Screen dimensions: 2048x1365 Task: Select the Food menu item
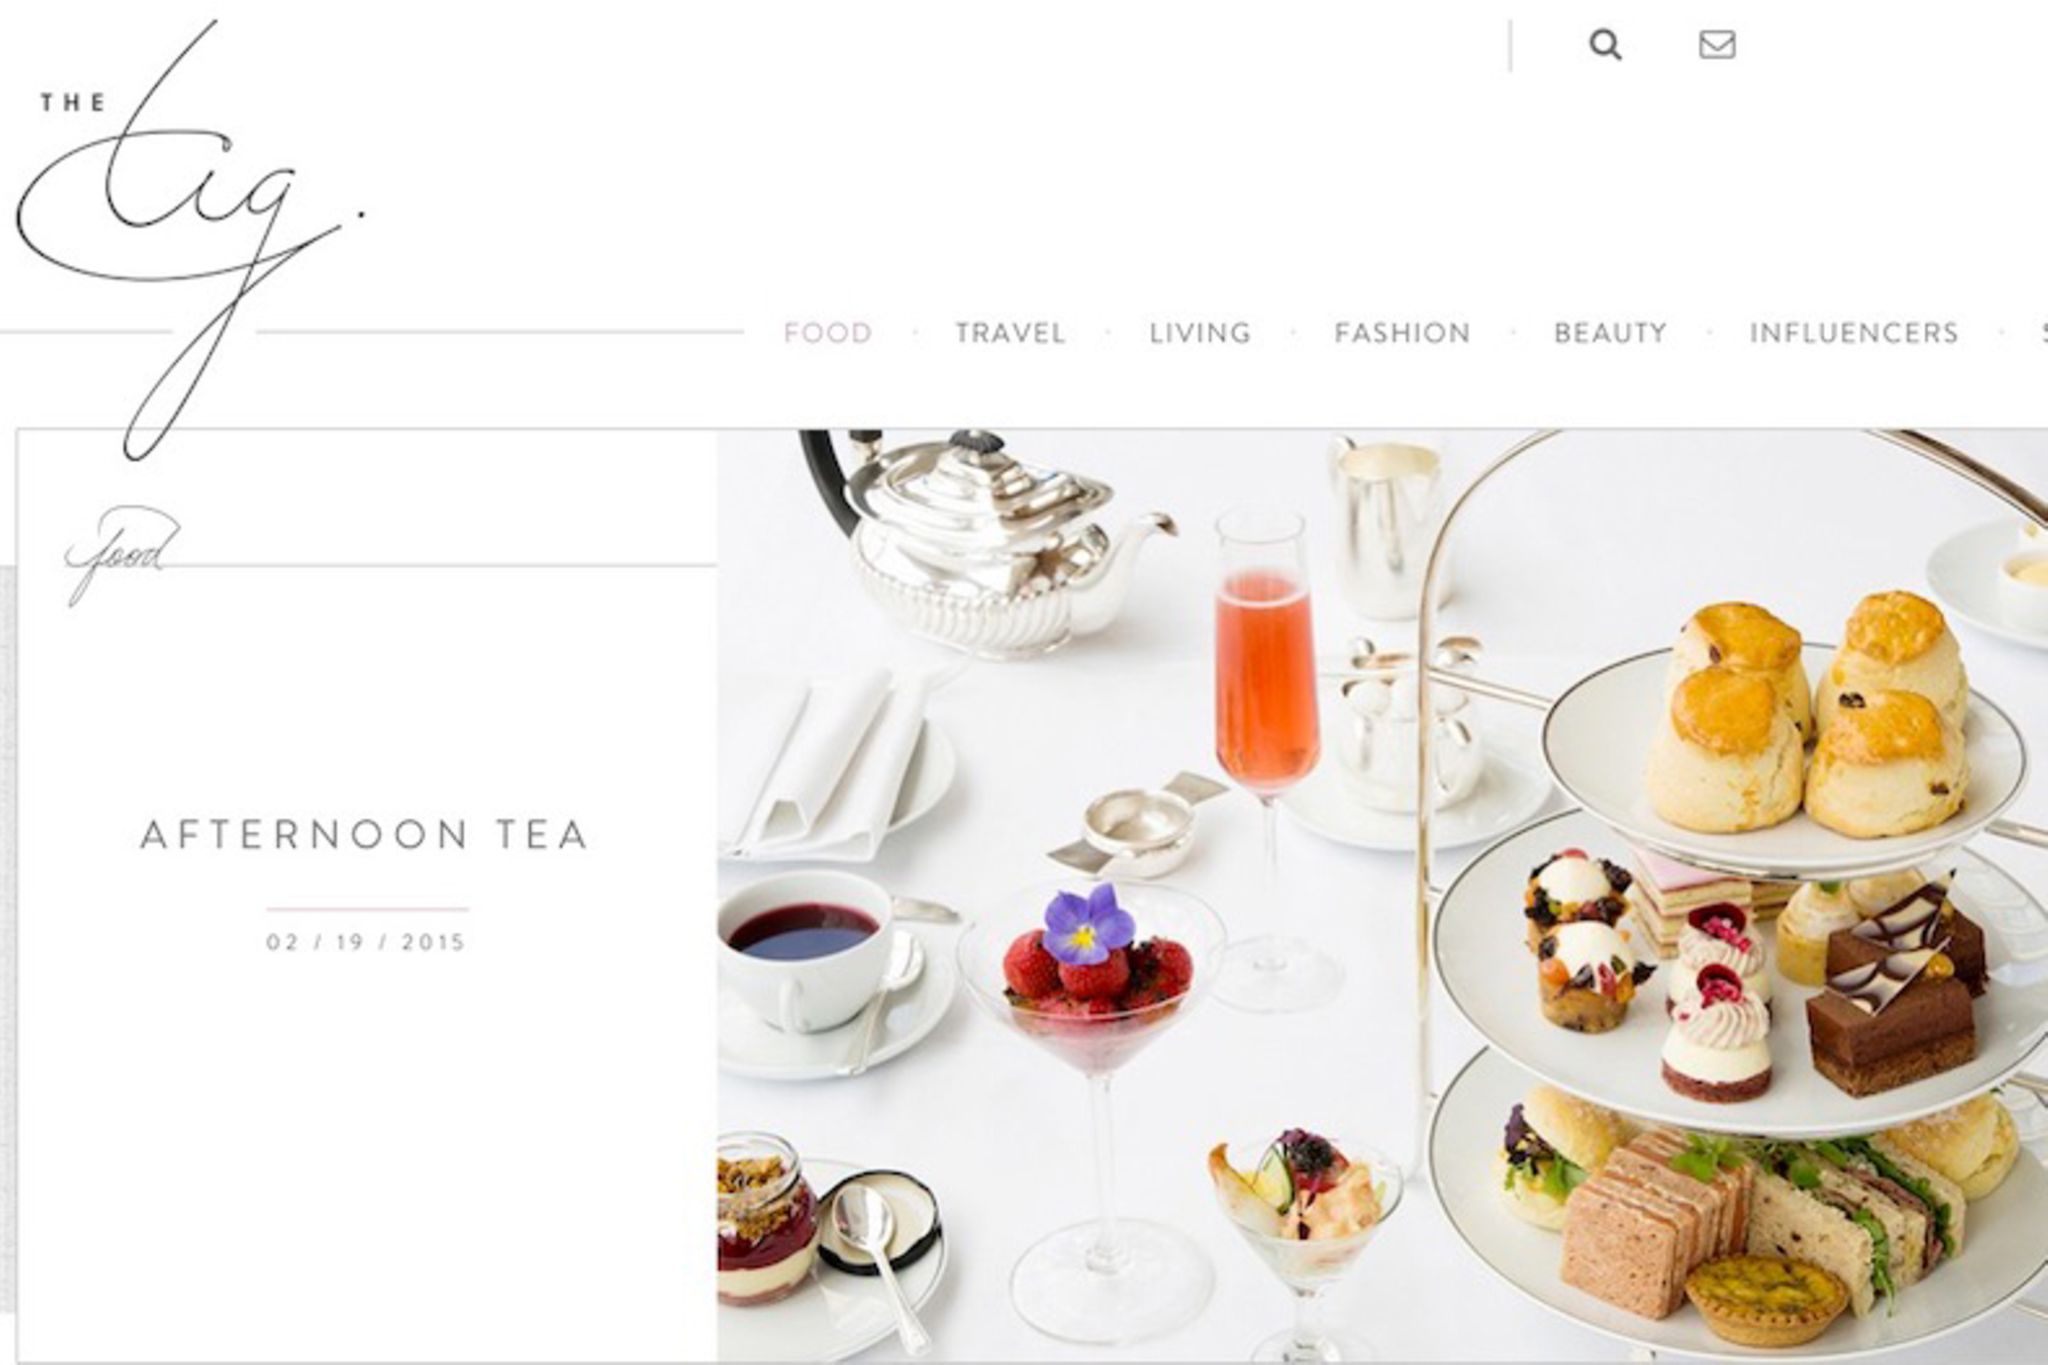click(828, 333)
